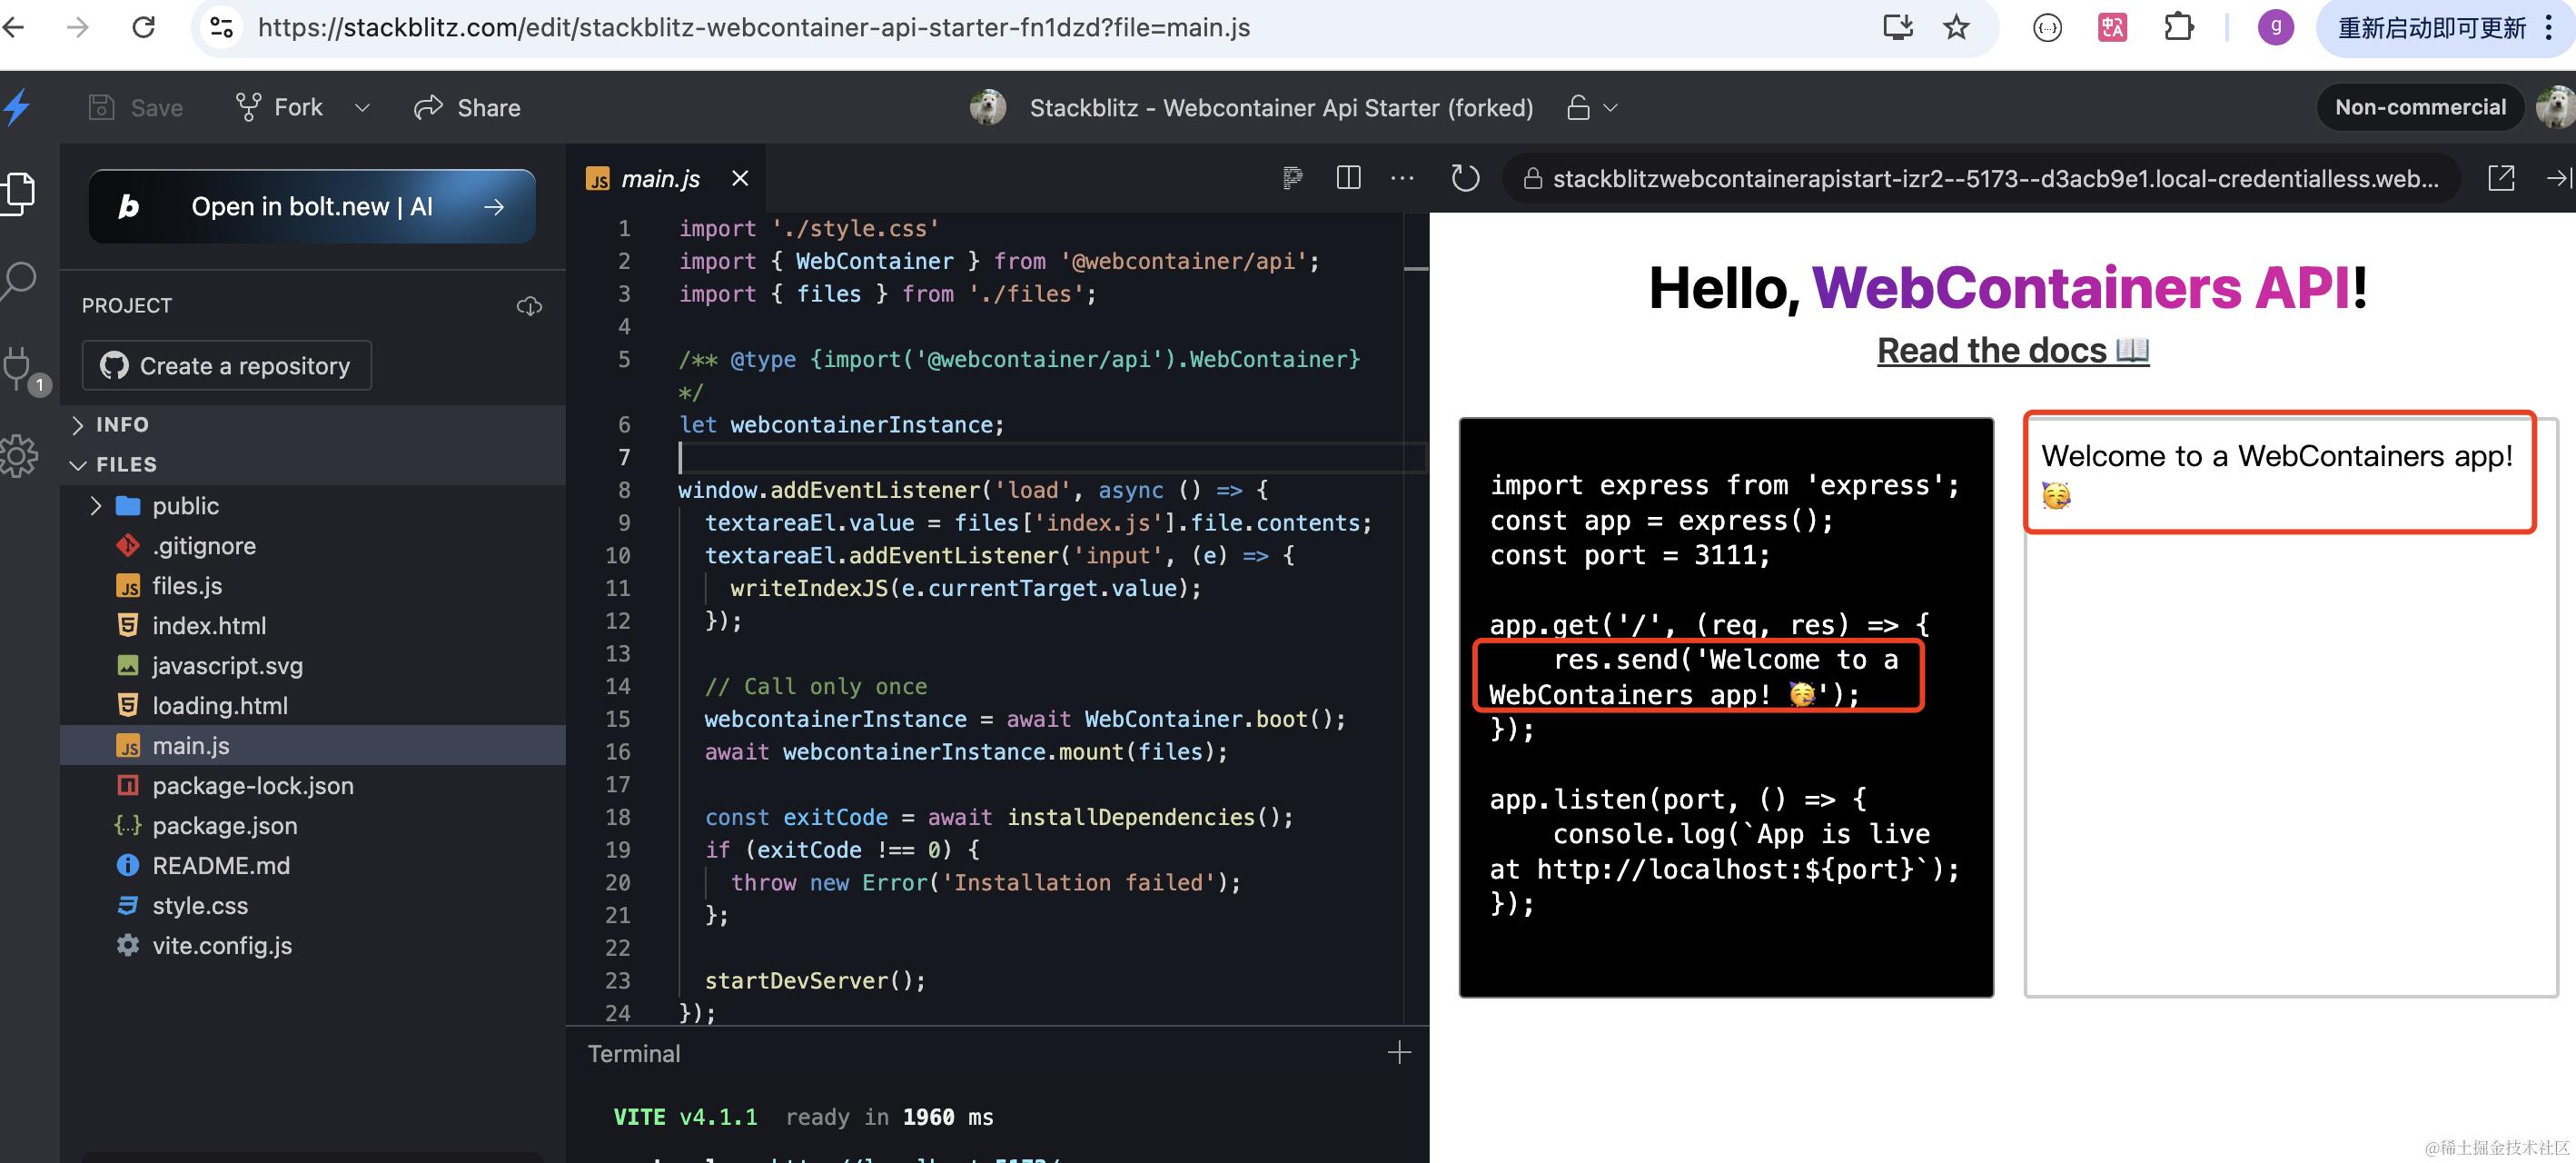Click the StackBlitz lightning bolt logo
The width and height of the screenshot is (2576, 1163).
pos(17,107)
